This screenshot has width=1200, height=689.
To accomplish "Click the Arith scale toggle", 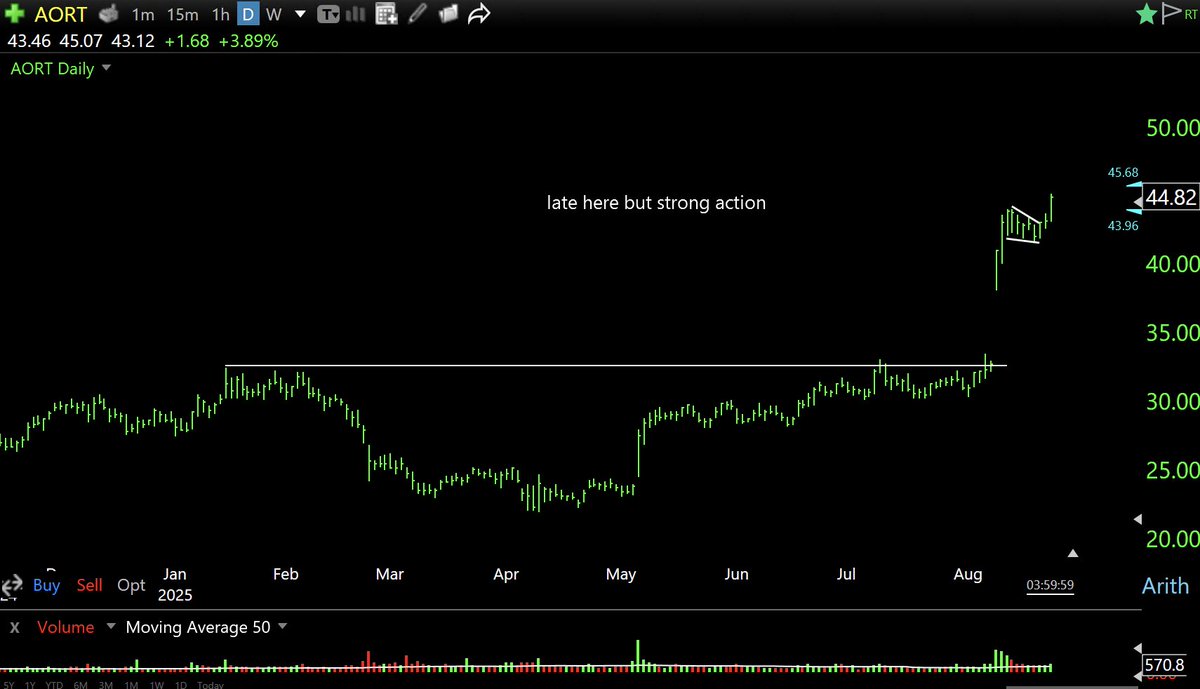I will pos(1166,586).
